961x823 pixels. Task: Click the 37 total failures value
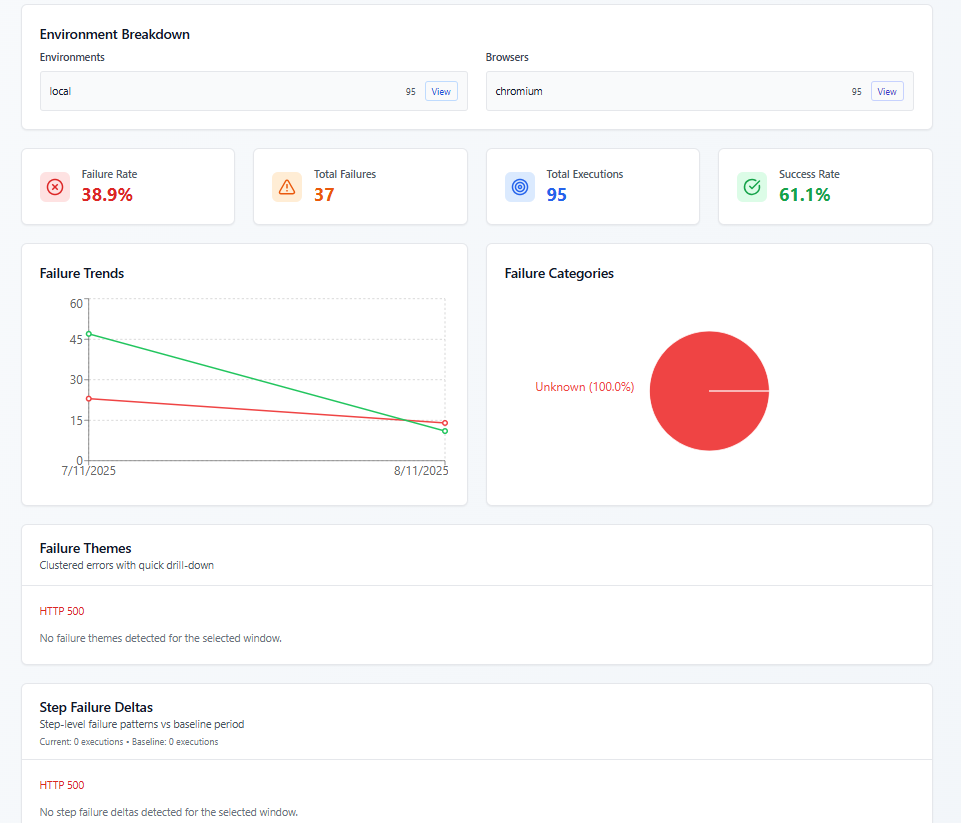tap(324, 195)
